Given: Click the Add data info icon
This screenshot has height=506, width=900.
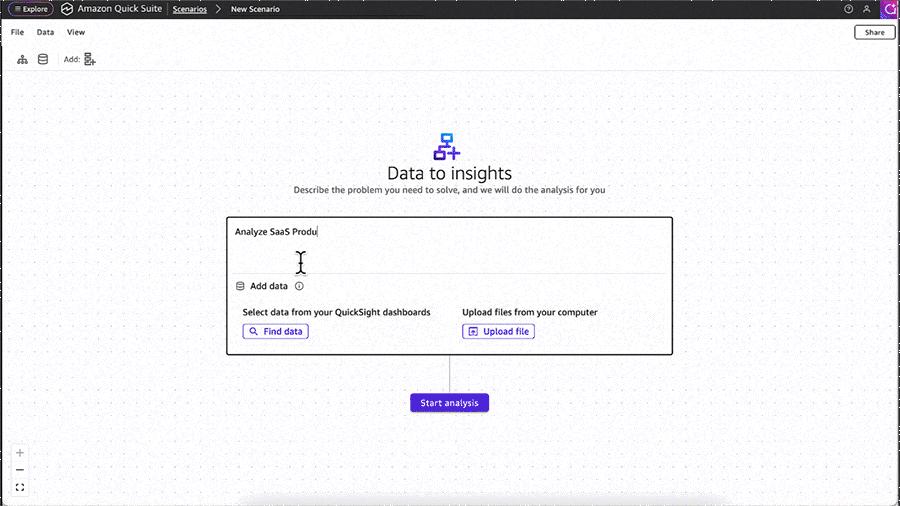Looking at the screenshot, I should click(299, 286).
